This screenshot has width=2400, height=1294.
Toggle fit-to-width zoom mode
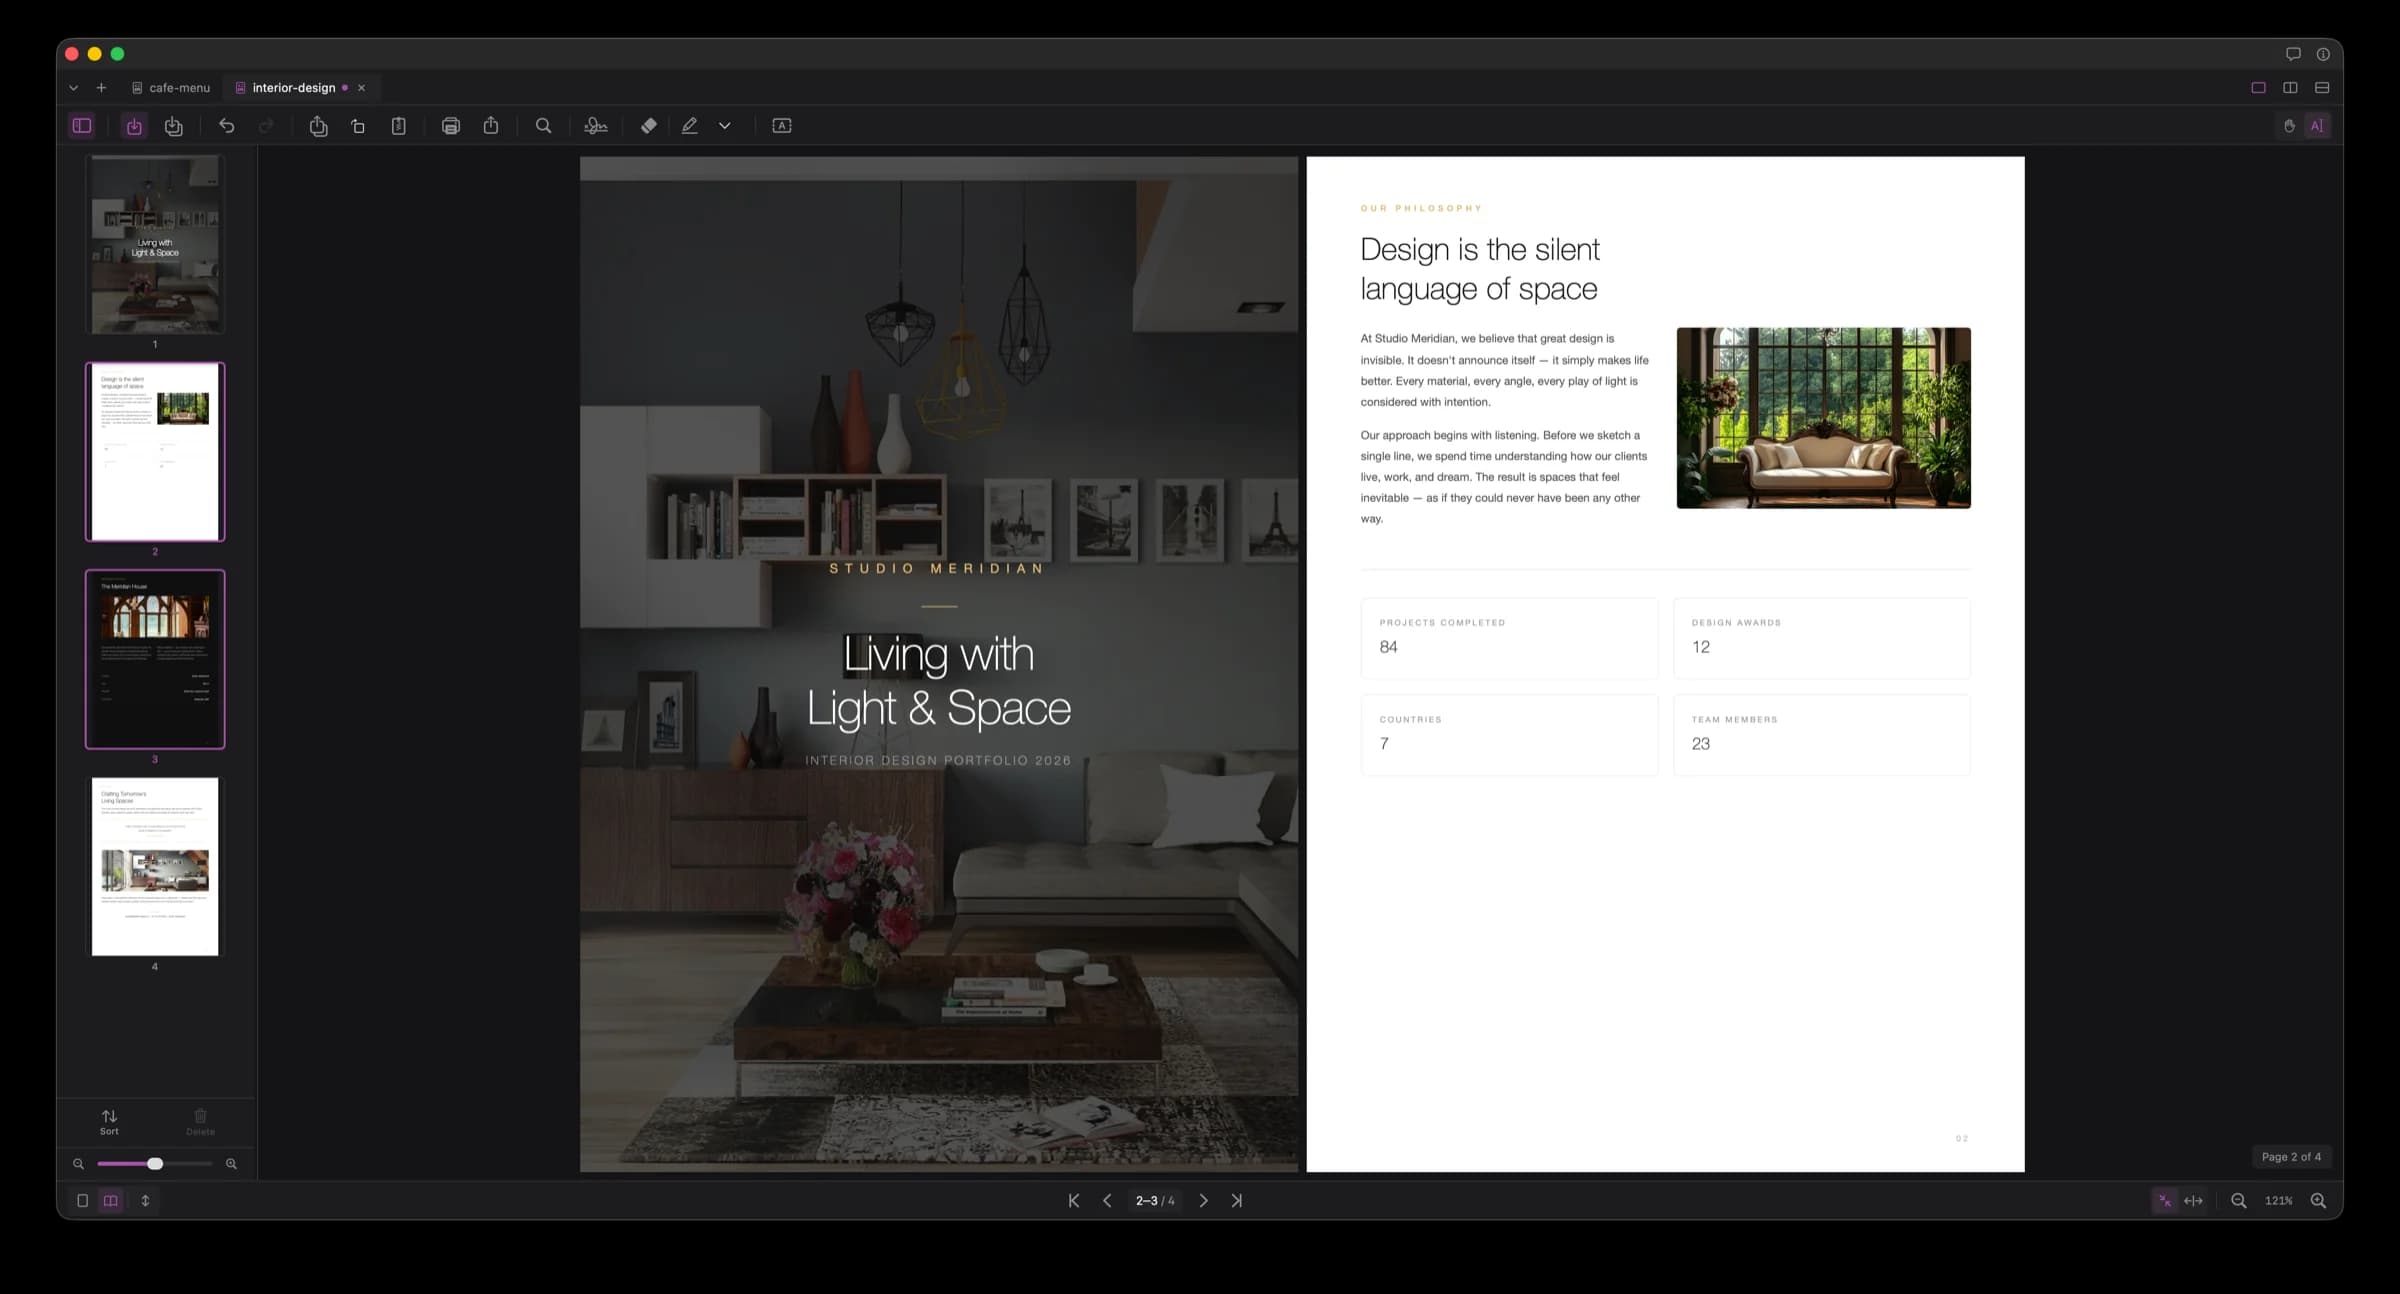pos(2195,1200)
